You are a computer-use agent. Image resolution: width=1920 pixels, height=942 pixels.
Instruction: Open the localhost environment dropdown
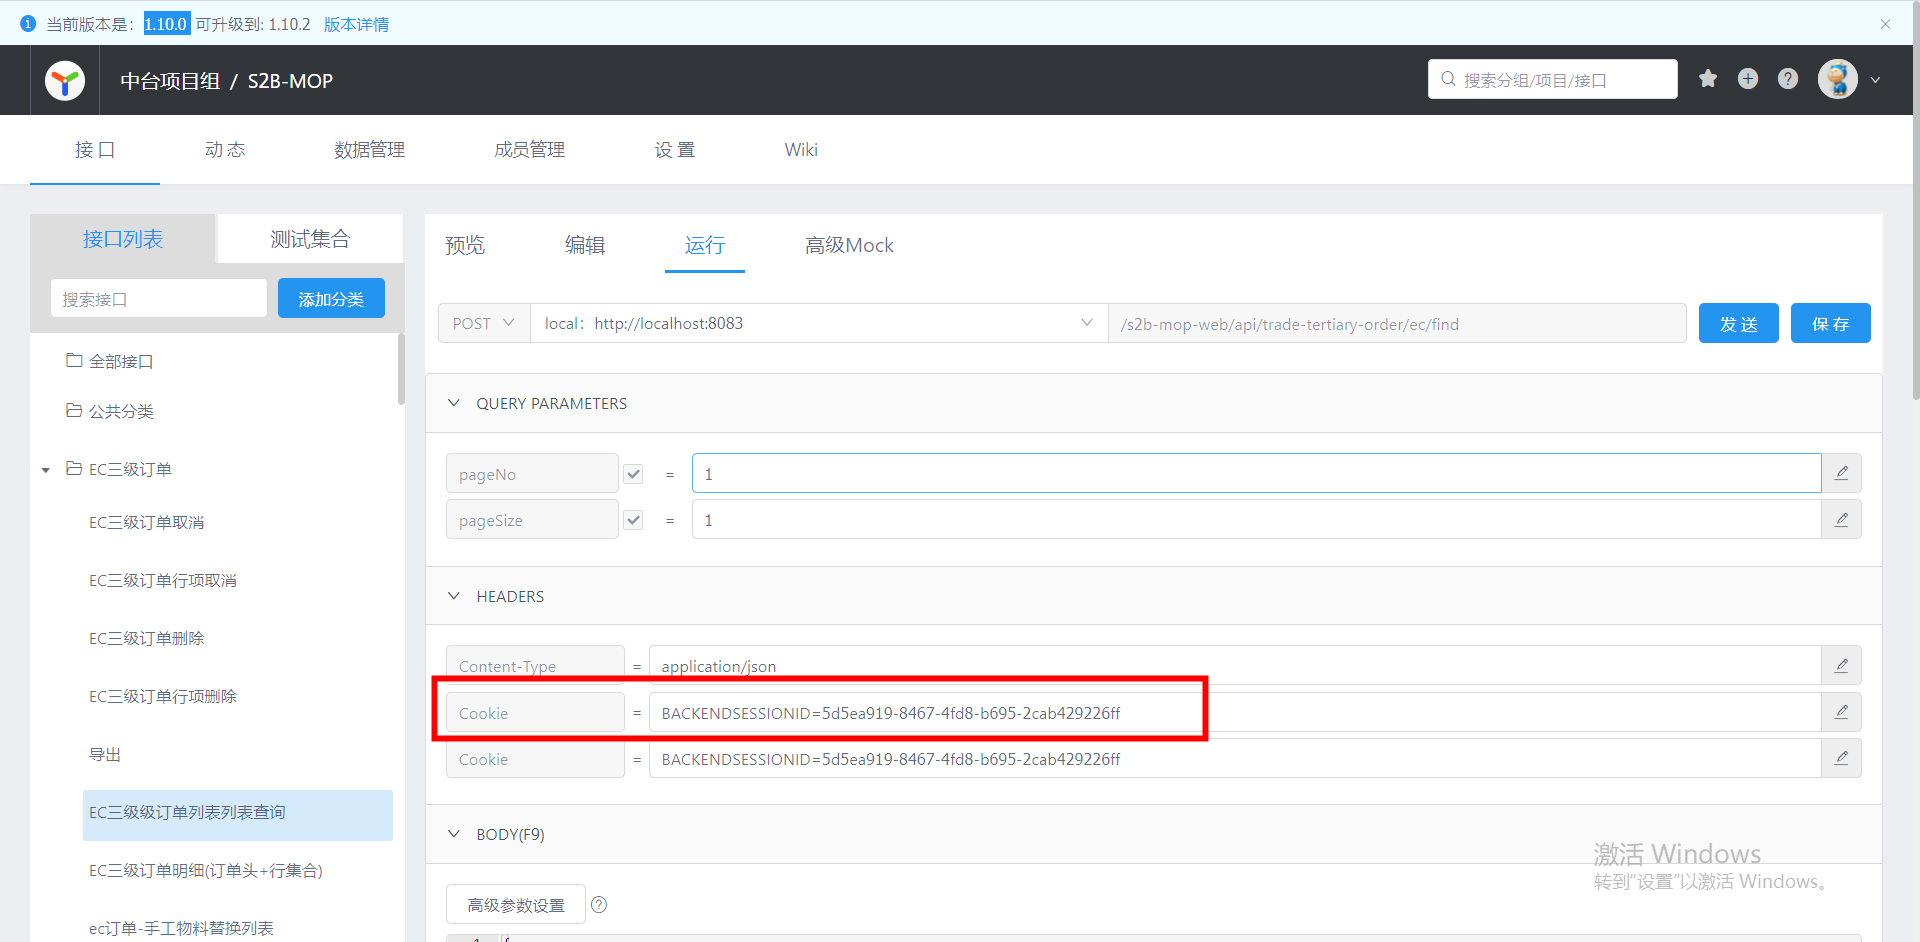1086,322
